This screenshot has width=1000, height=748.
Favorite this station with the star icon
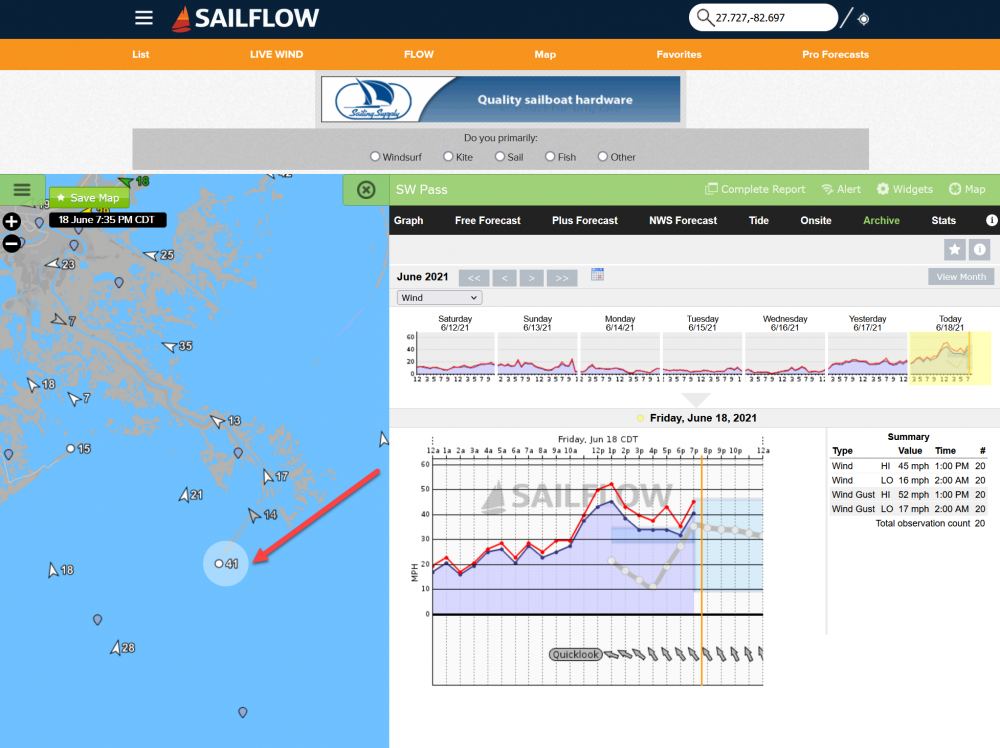[x=954, y=249]
